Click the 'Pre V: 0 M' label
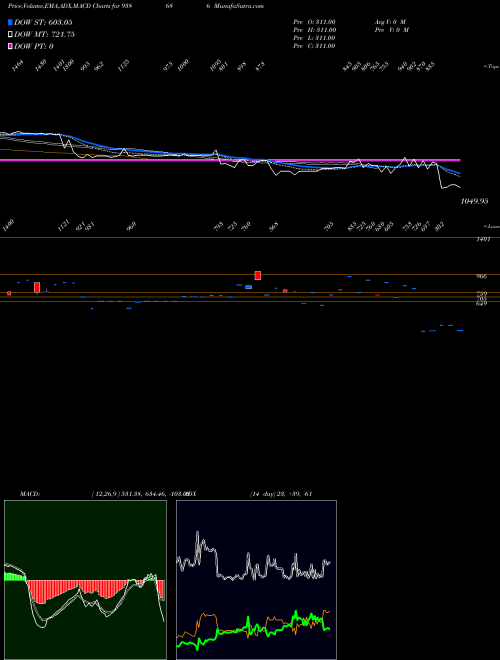The width and height of the screenshot is (500, 660). [391, 30]
